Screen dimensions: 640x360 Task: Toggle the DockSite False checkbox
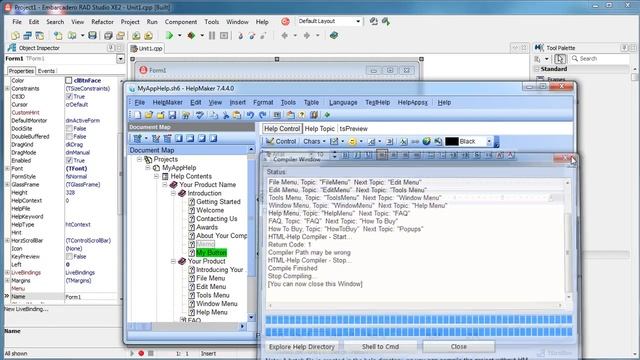(69, 129)
